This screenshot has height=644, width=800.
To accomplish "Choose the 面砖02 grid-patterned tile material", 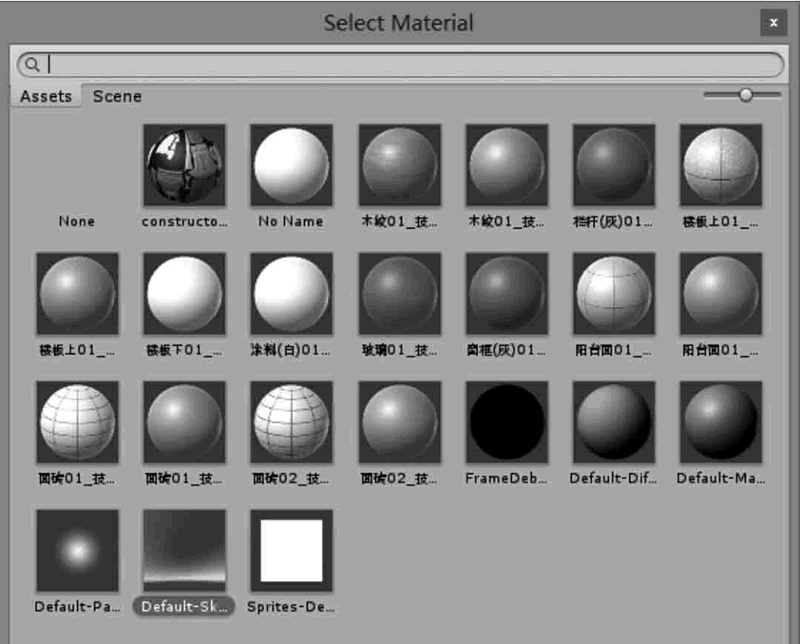I will [x=291, y=422].
